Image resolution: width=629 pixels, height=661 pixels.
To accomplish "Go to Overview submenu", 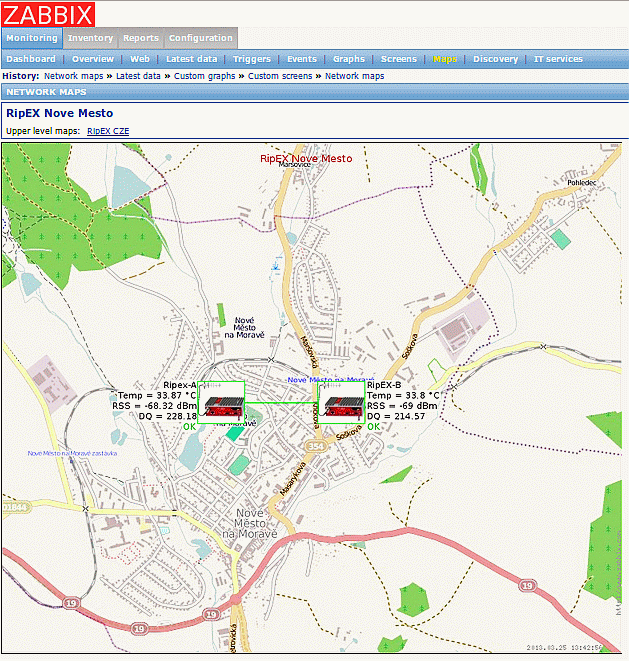I will [93, 59].
